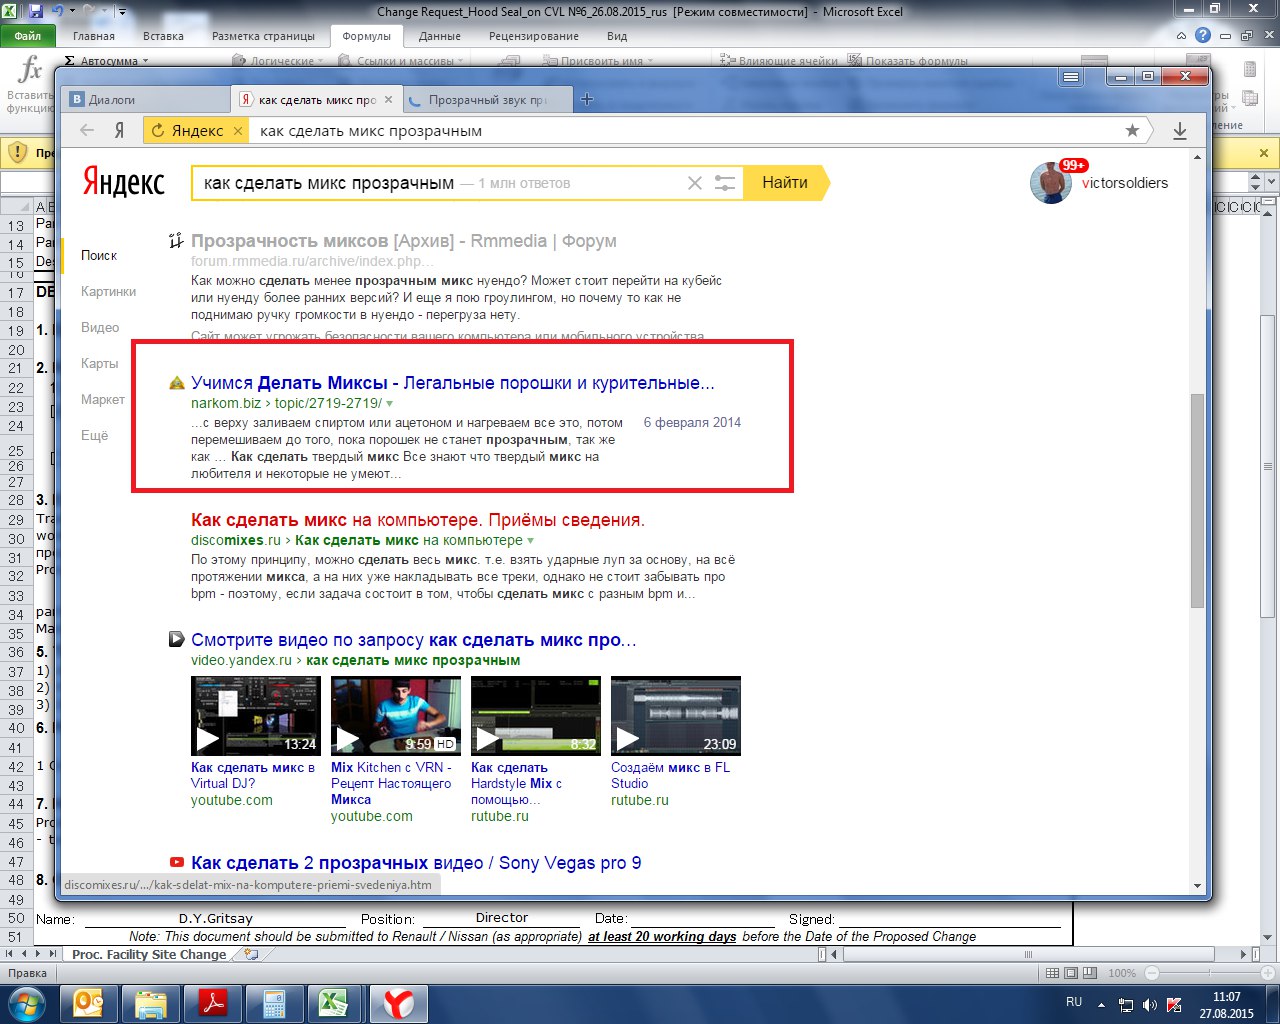Viewport: 1280px width, 1024px height.
Task: Open Adobe Reader from taskbar
Action: [212, 1003]
